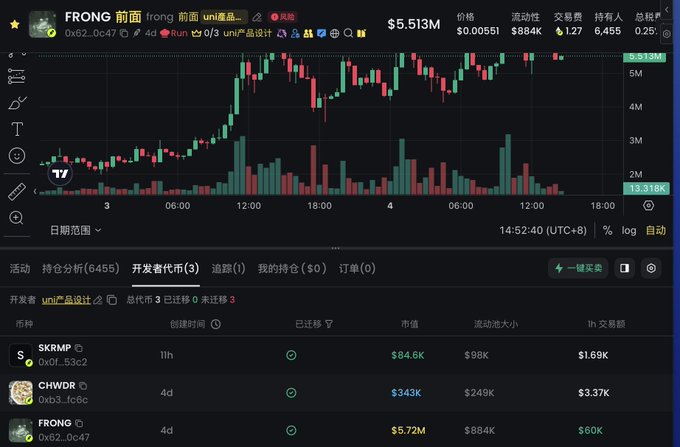Viewport: 680px width, 447px height.
Task: Open the FRONG token in table
Action: [x=336, y=430]
